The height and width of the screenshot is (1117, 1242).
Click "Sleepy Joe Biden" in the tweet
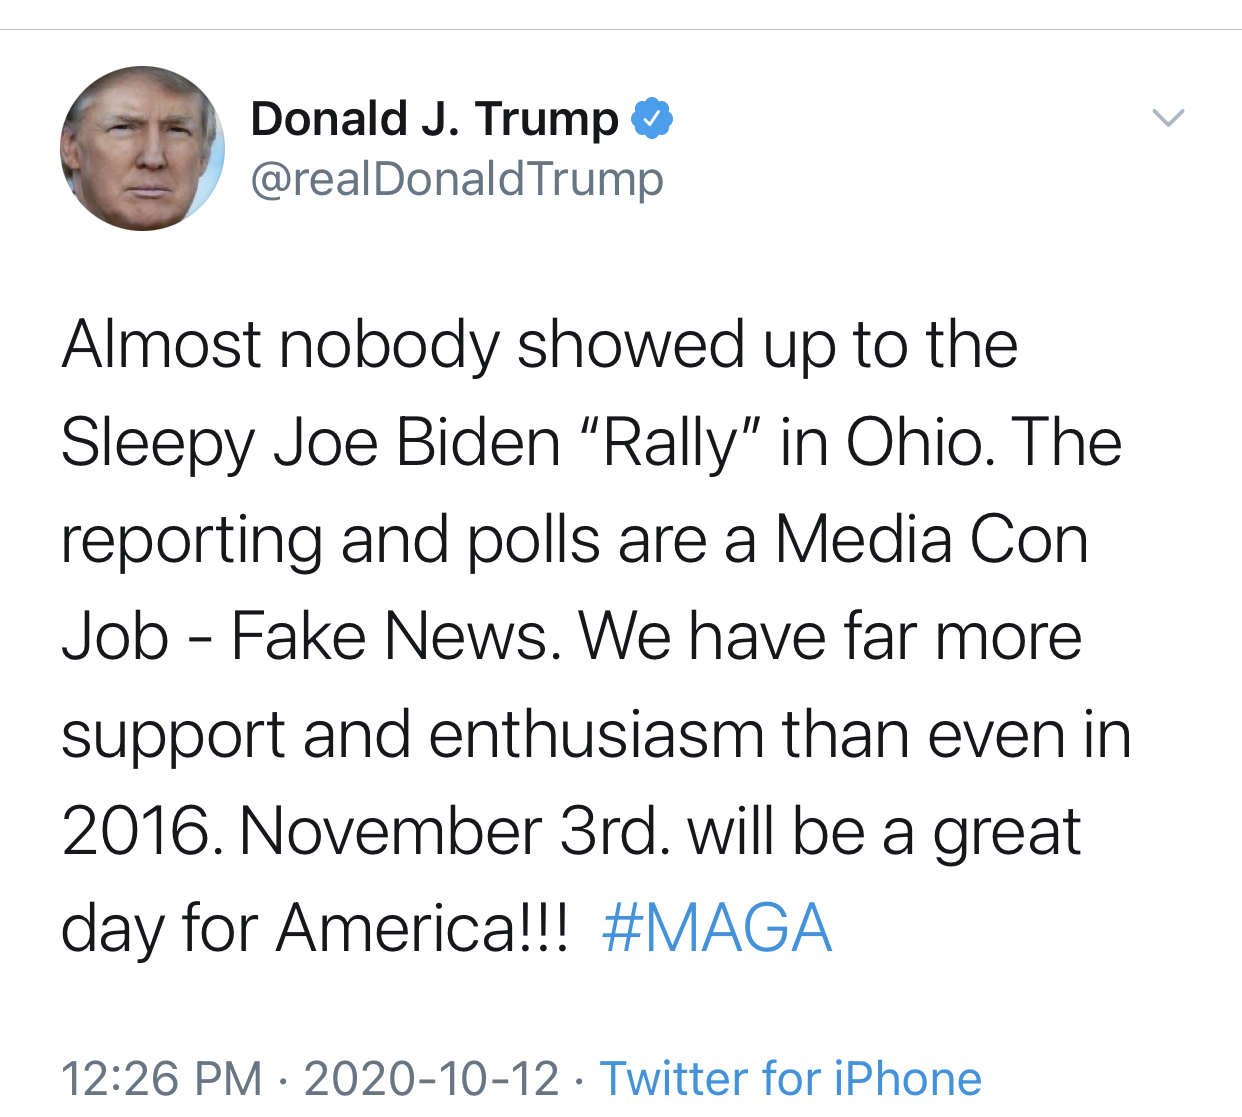click(310, 442)
